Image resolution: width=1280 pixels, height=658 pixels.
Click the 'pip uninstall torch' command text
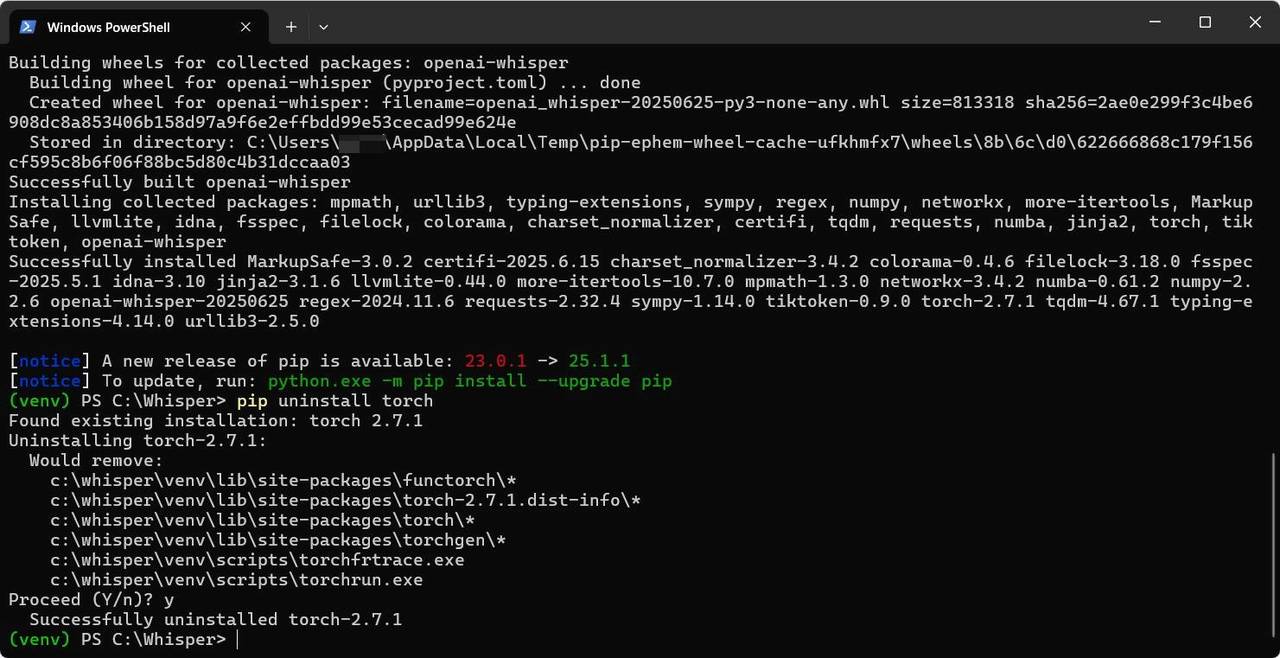click(x=335, y=401)
